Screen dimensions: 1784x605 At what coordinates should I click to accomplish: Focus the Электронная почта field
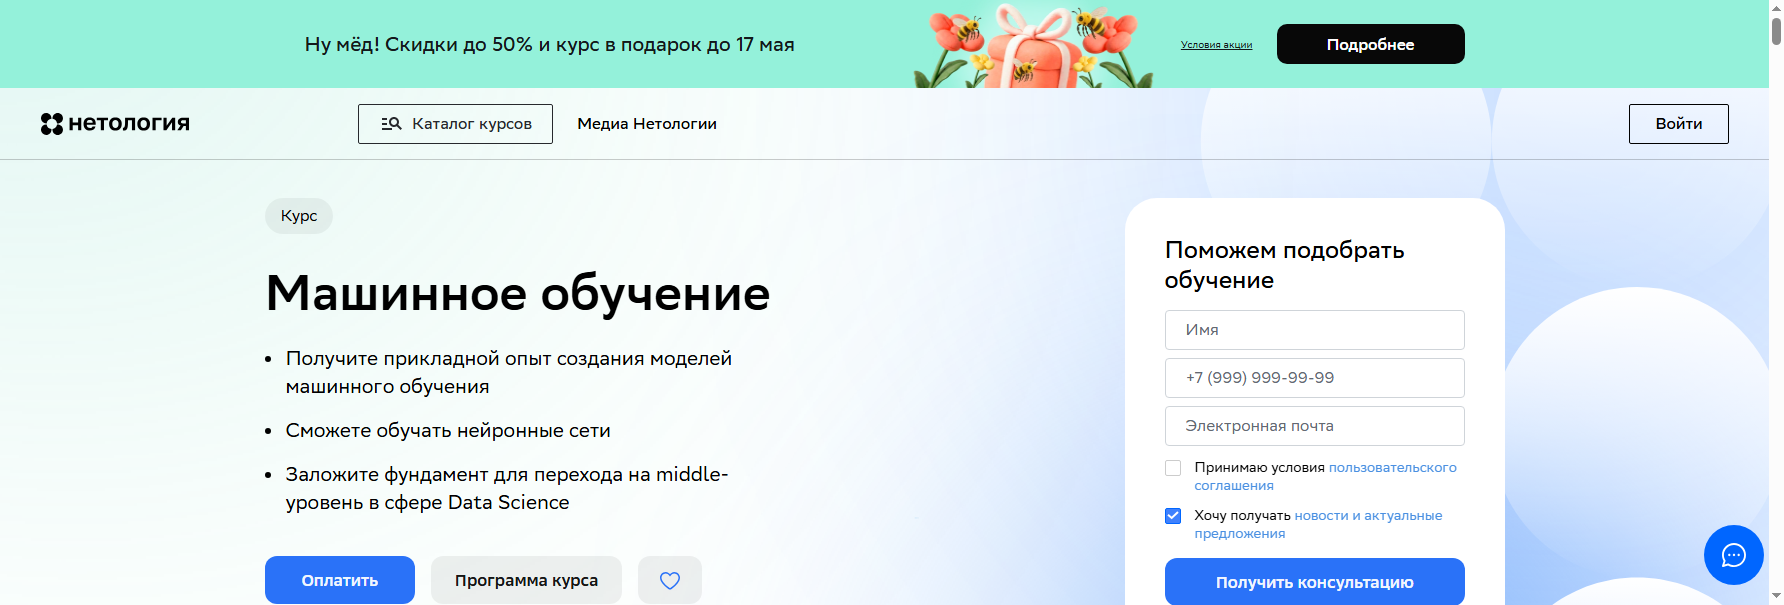tap(1314, 426)
